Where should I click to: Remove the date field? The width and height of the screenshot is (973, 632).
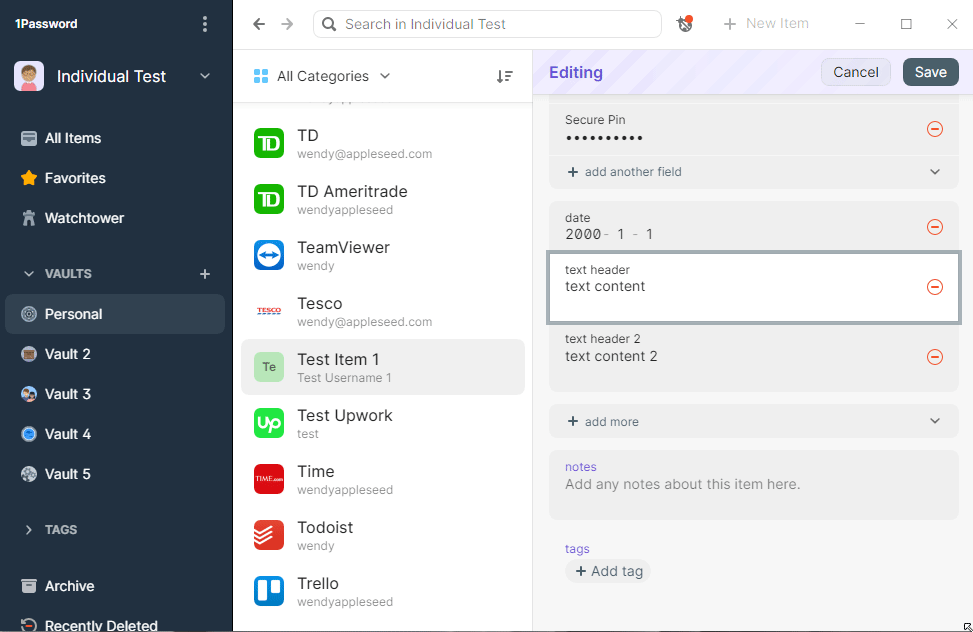coord(935,227)
